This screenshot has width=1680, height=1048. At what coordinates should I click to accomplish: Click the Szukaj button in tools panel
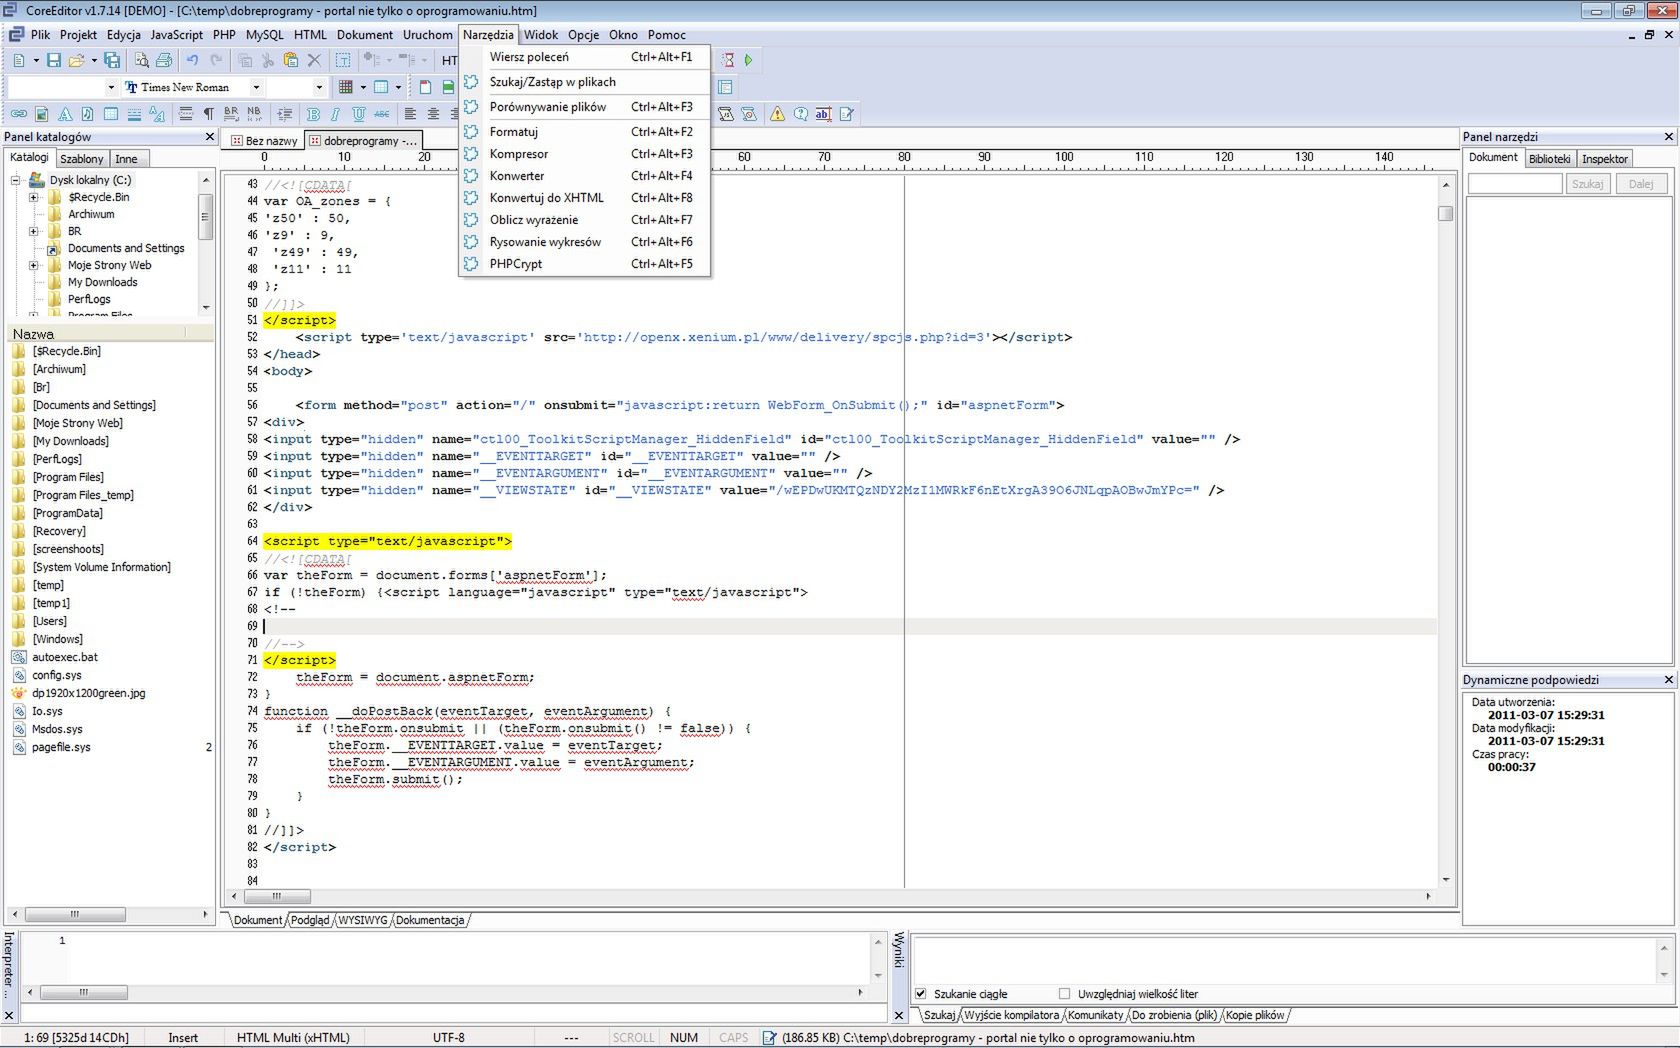click(1587, 184)
